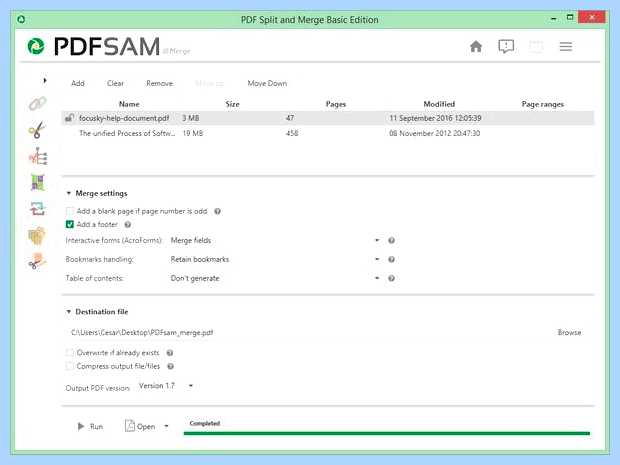Select The unified Process of Softw... row
Screen dimensions: 620x465
point(327,133)
